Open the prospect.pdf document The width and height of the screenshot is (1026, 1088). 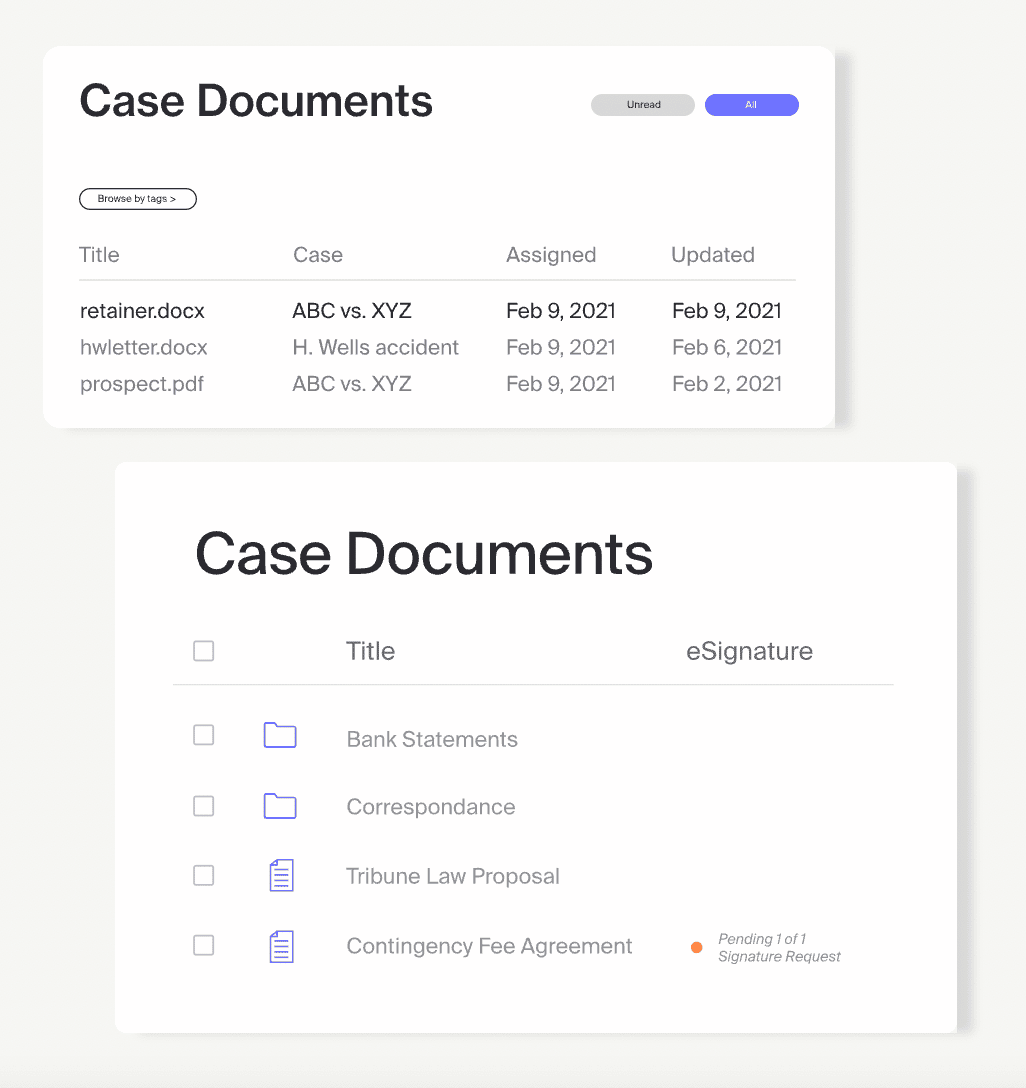tap(141, 383)
